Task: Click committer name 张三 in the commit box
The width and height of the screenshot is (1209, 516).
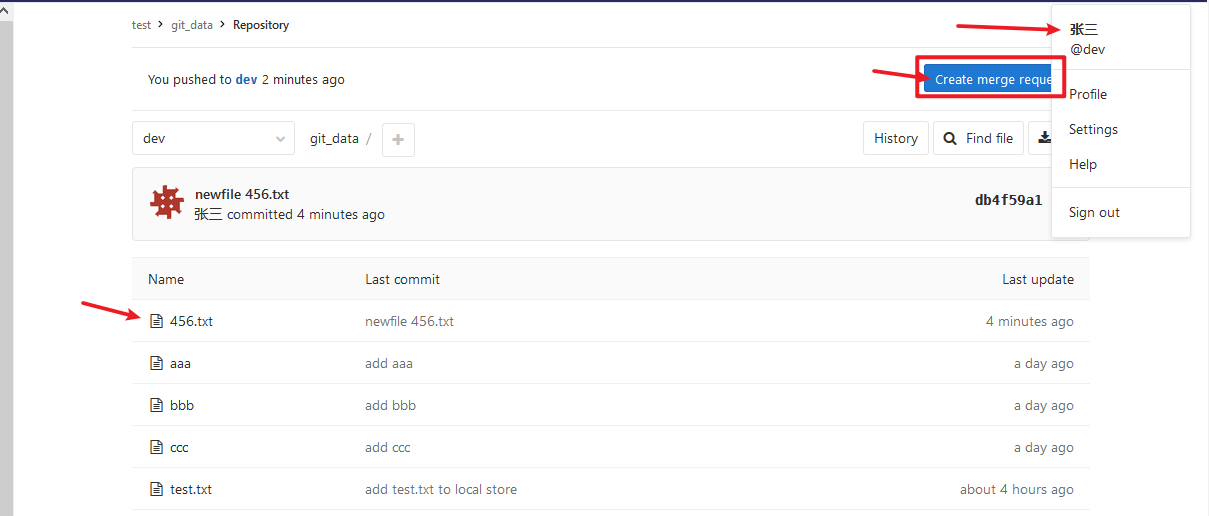Action: point(209,214)
